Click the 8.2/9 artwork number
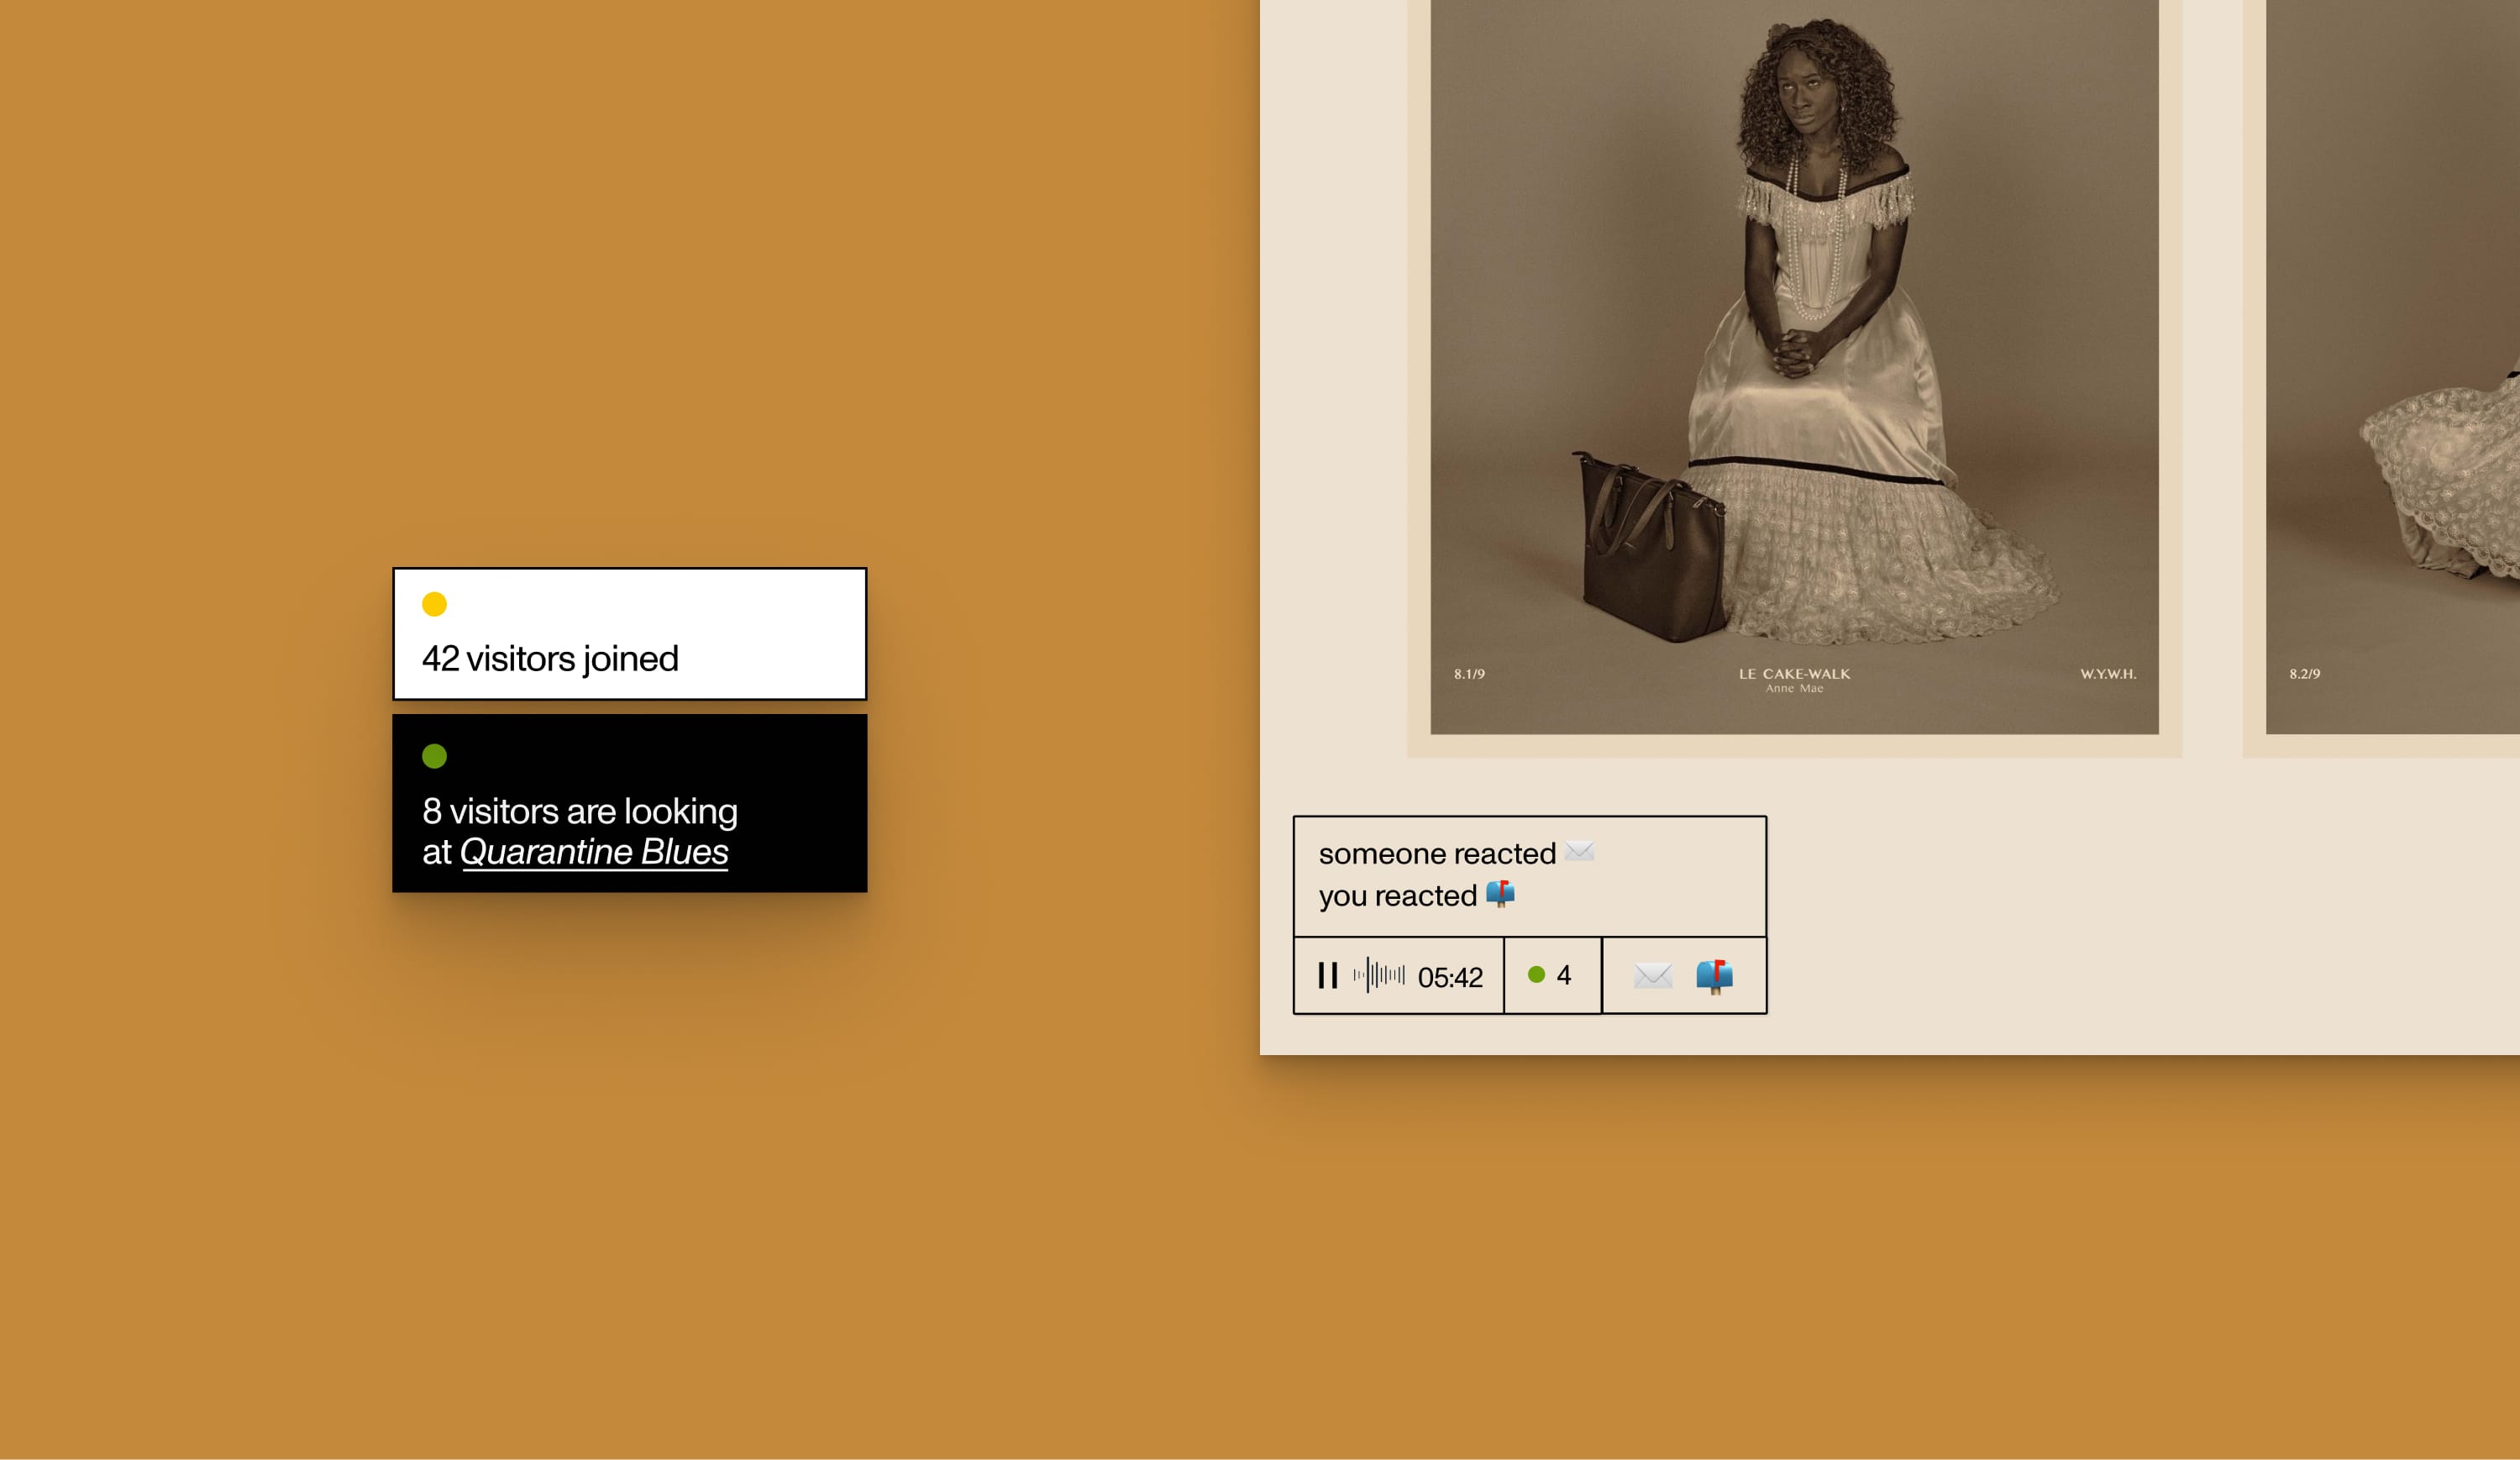This screenshot has width=2520, height=1460. 2304,674
